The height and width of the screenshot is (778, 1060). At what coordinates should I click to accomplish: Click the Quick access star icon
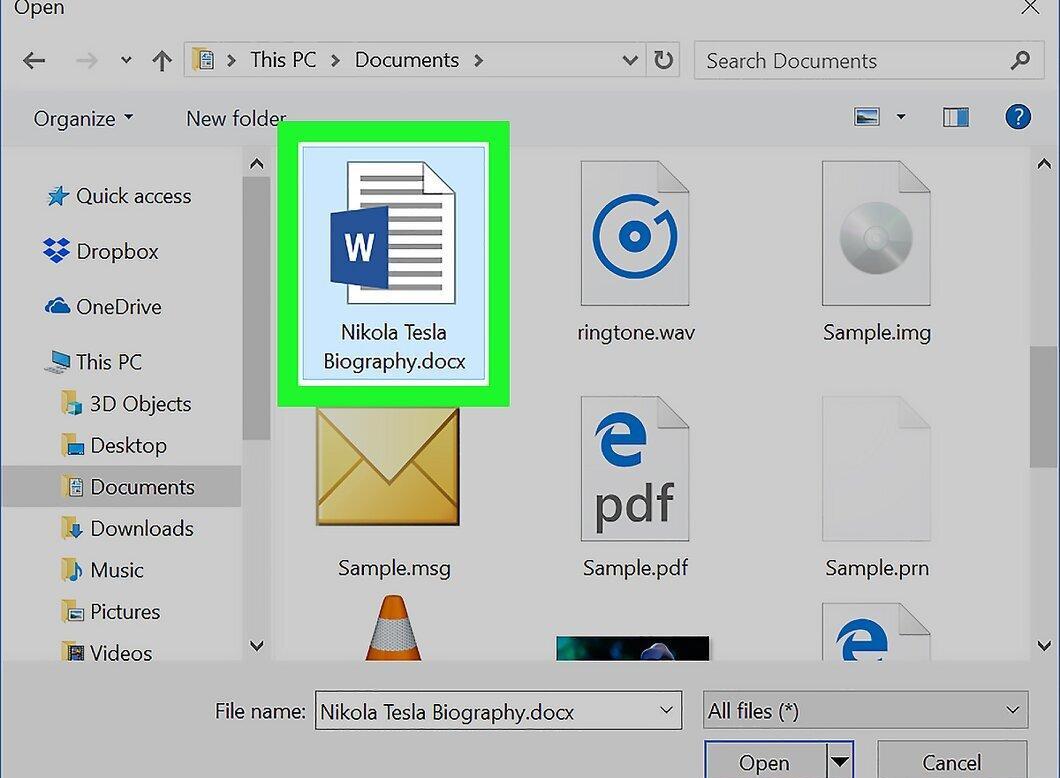(x=58, y=196)
